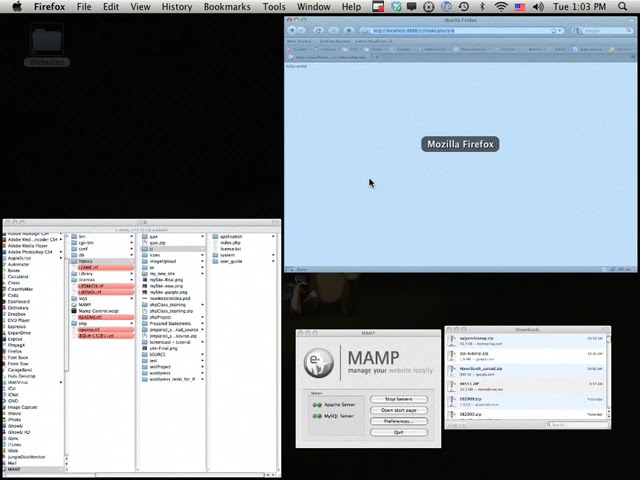Select first zip file in Downloads list

(525, 341)
